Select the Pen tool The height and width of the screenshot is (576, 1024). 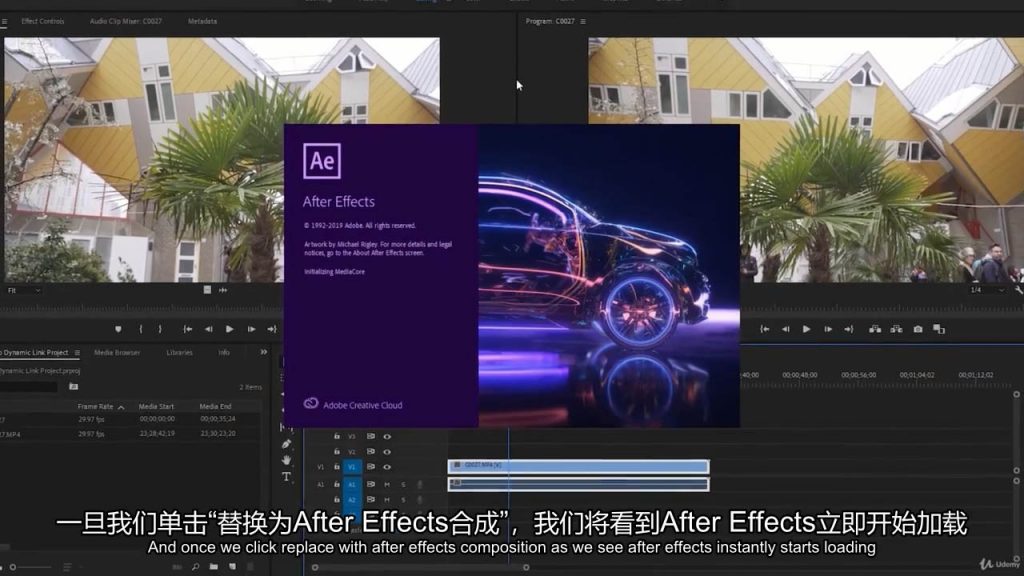pos(286,444)
